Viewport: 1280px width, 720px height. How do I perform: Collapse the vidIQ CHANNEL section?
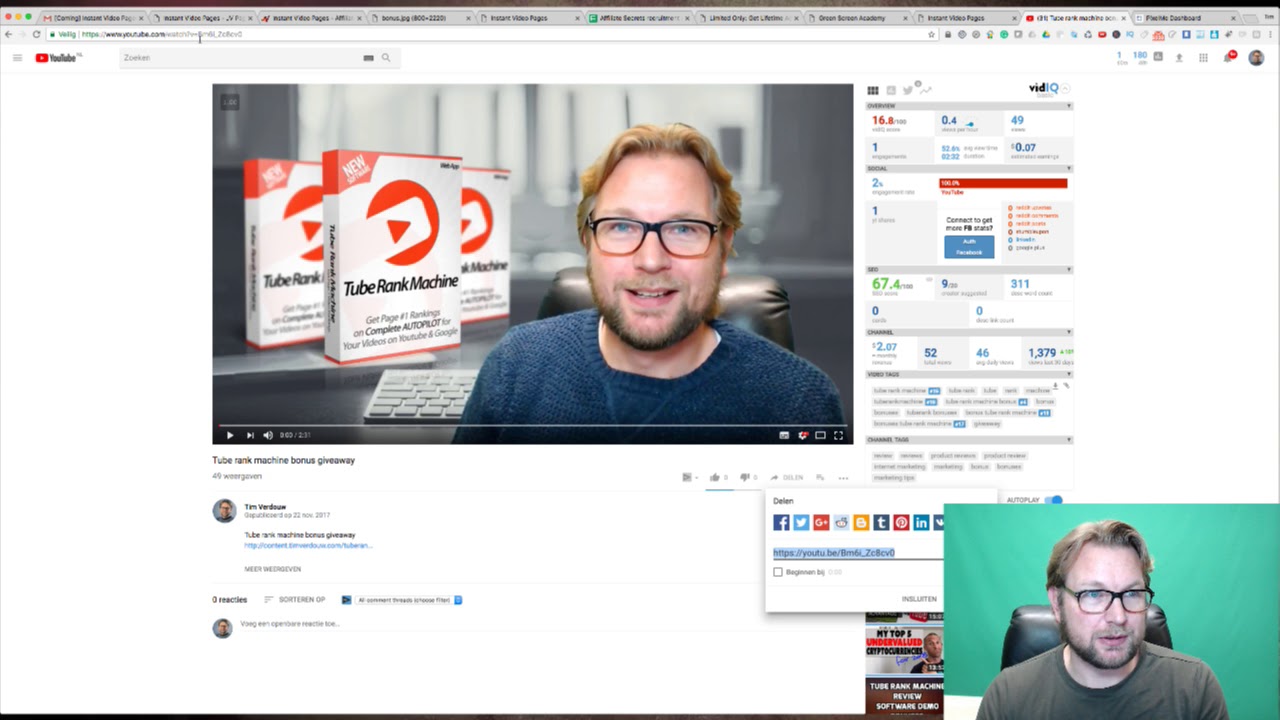coord(1068,332)
